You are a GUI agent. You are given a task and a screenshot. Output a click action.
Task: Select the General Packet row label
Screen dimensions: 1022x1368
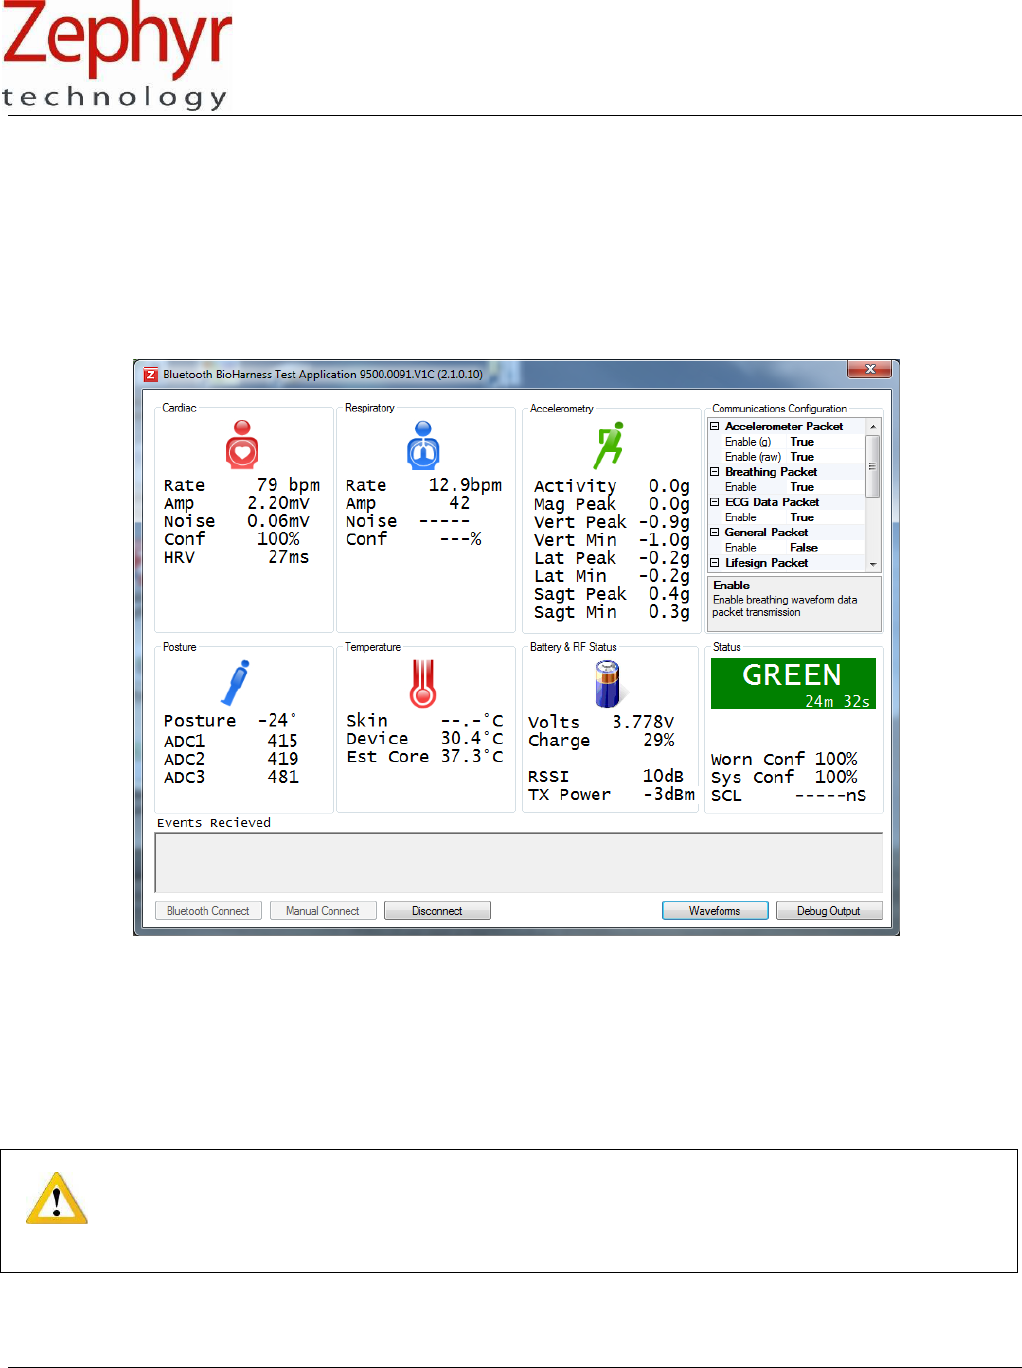766,532
